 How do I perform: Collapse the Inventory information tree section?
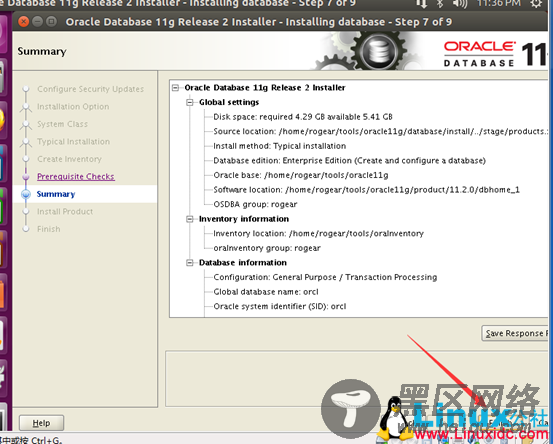tap(190, 219)
